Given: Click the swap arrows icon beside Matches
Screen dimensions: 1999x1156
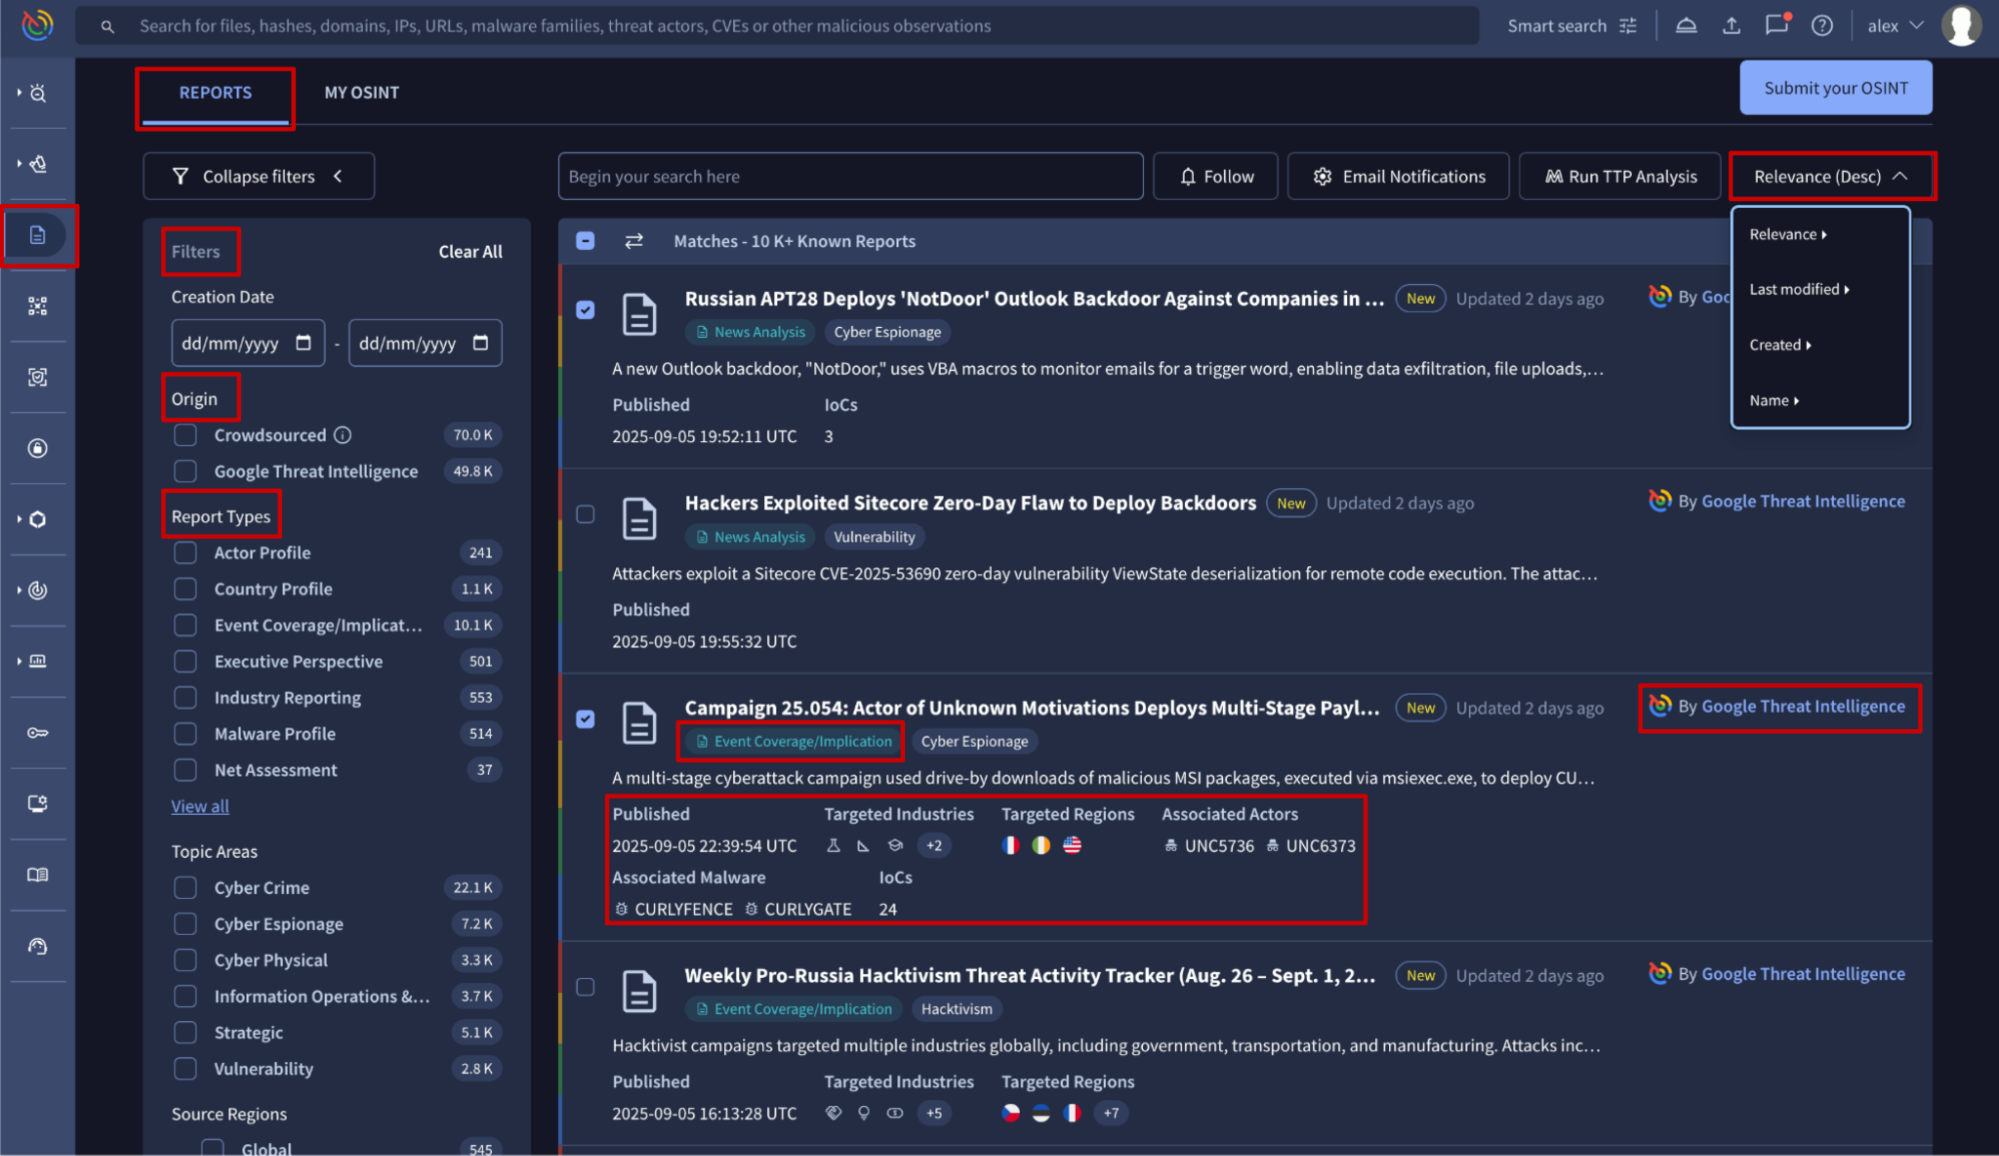Looking at the screenshot, I should tap(634, 241).
